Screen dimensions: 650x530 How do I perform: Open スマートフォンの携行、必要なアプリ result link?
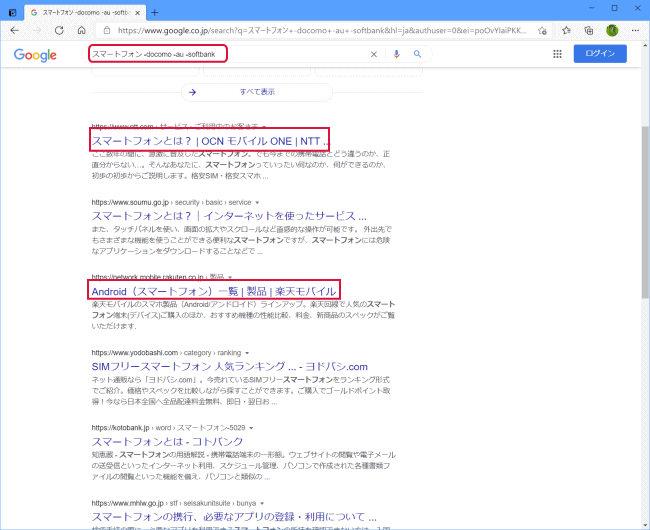click(234, 517)
